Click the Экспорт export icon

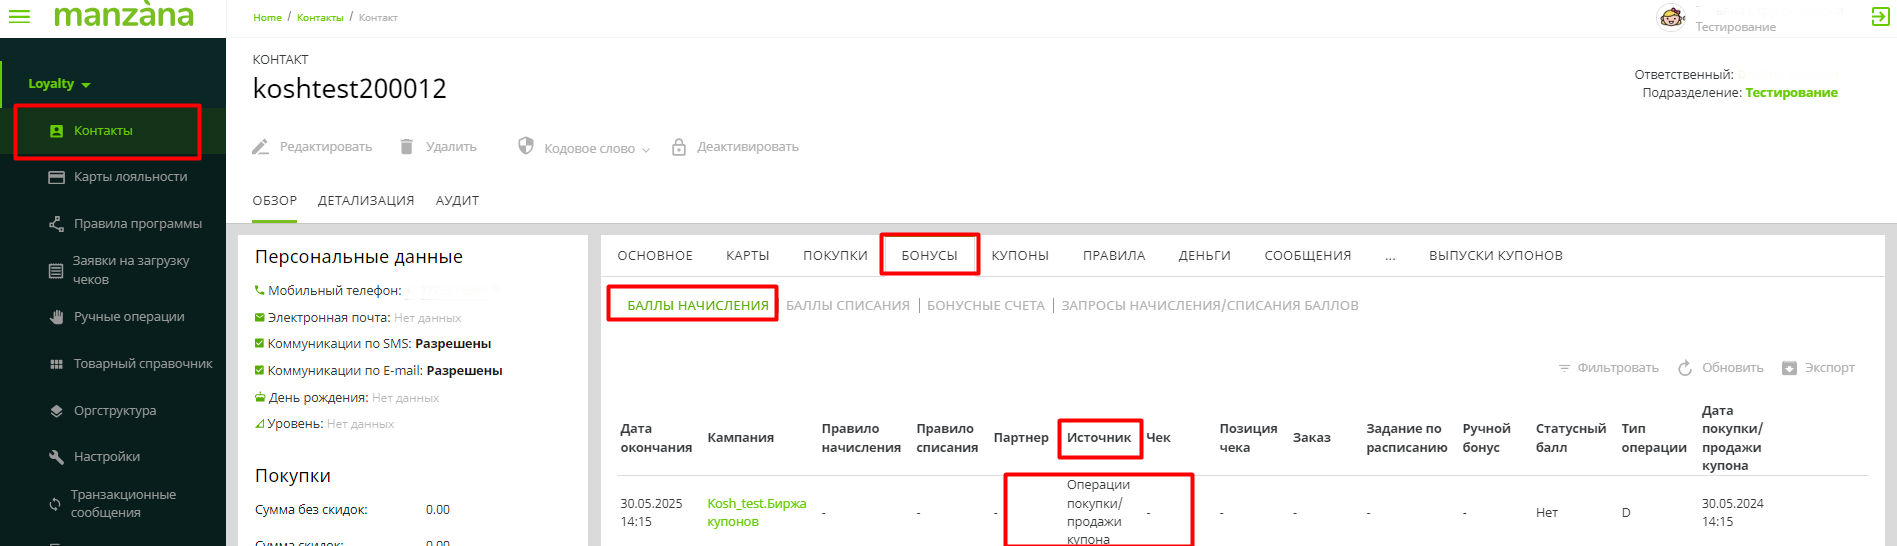(x=1789, y=368)
